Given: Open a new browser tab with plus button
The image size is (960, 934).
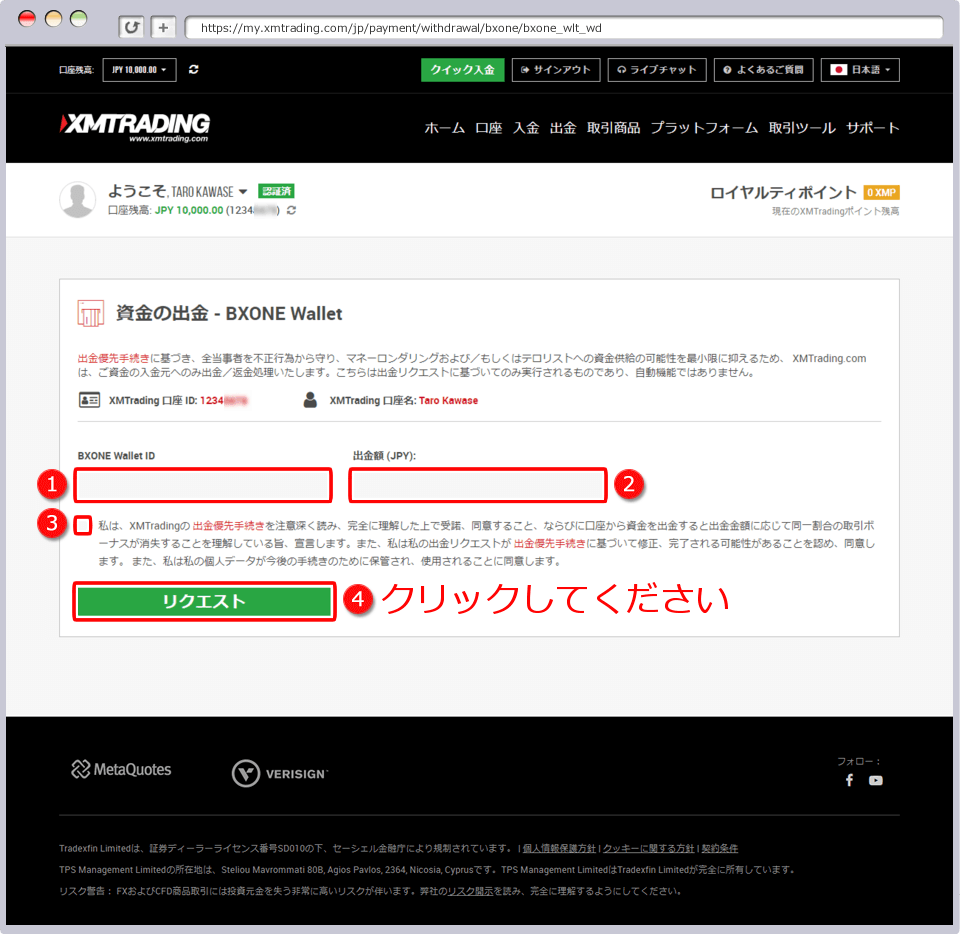Looking at the screenshot, I should (x=164, y=27).
